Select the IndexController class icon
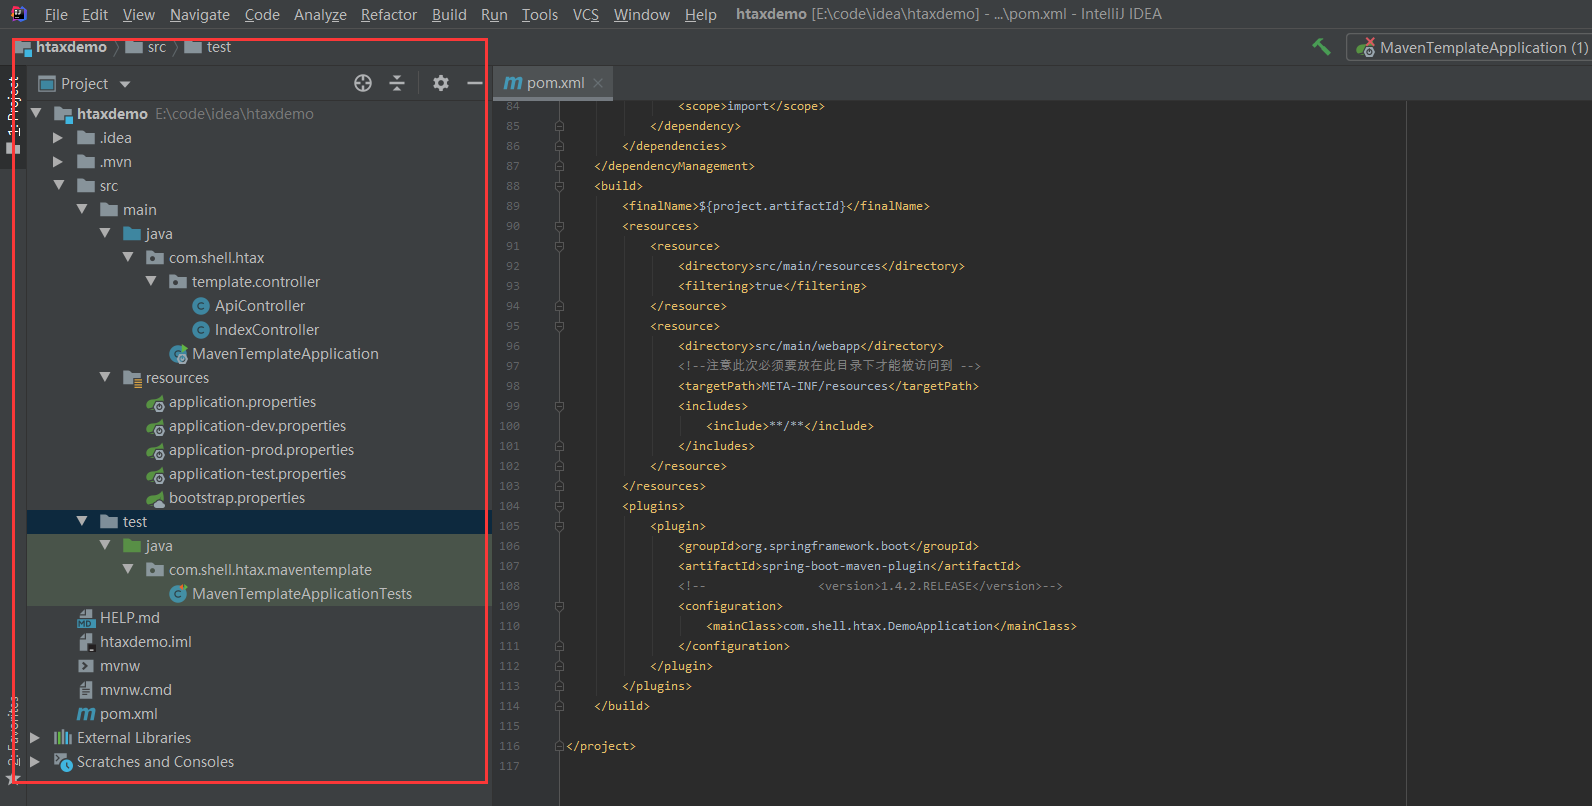 (201, 330)
